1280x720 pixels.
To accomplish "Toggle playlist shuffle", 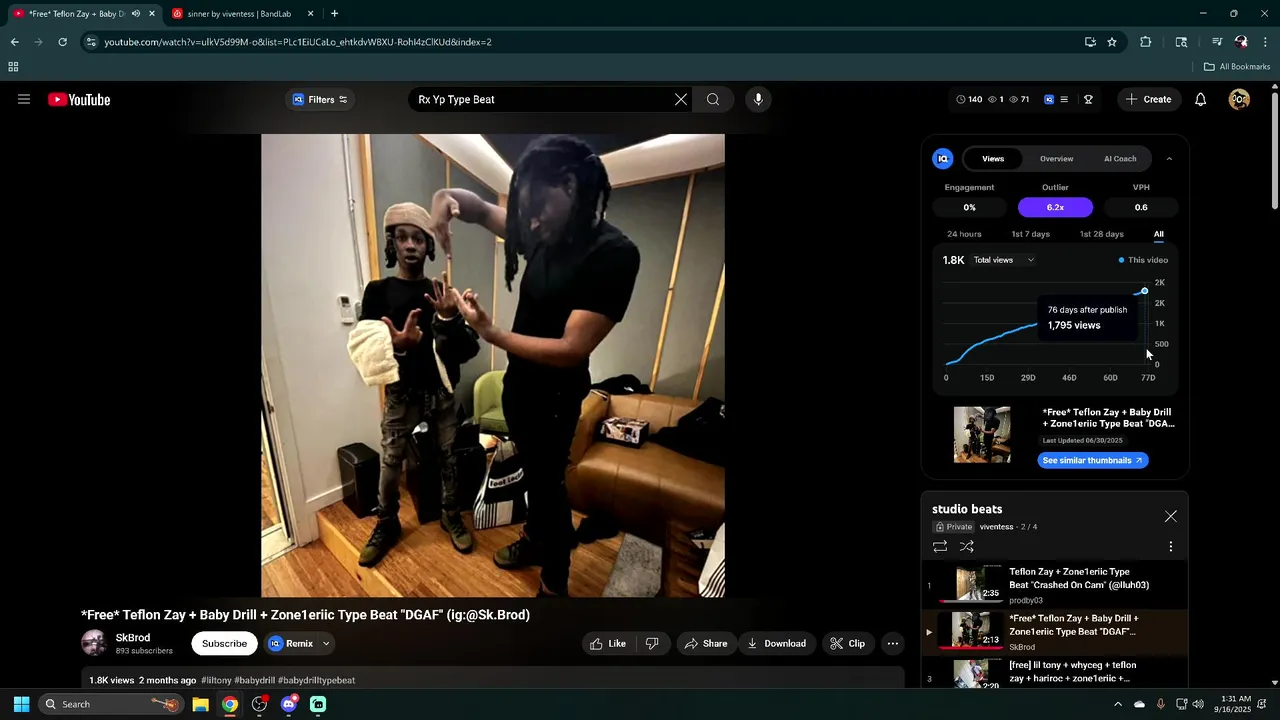I will tap(967, 546).
